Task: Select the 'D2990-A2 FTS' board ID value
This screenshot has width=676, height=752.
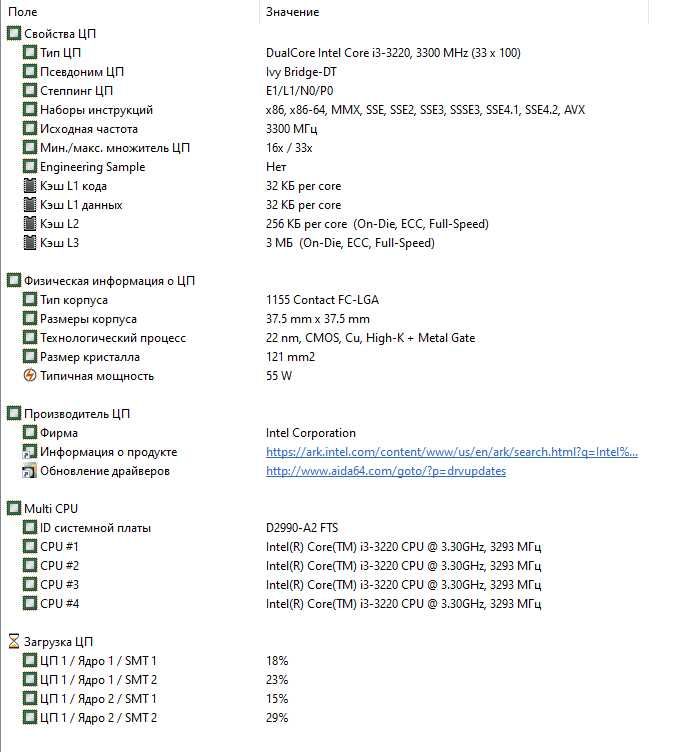Action: [x=302, y=528]
